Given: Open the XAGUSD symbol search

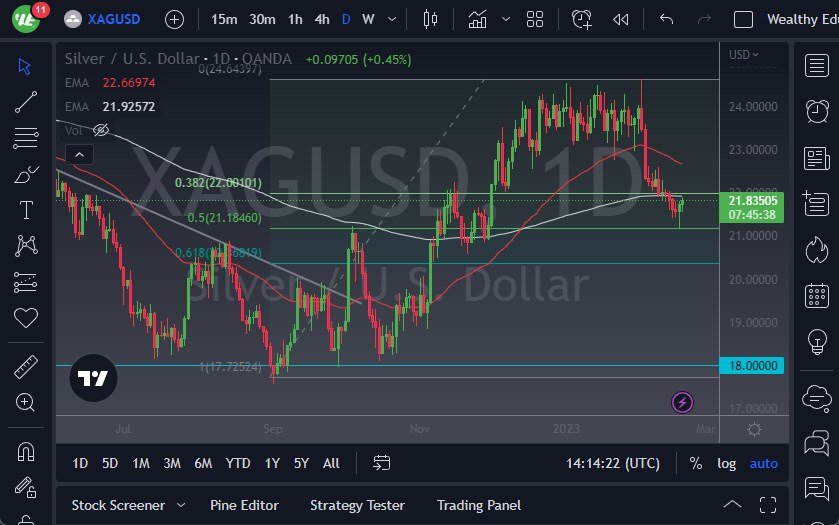Looking at the screenshot, I should pyautogui.click(x=102, y=20).
